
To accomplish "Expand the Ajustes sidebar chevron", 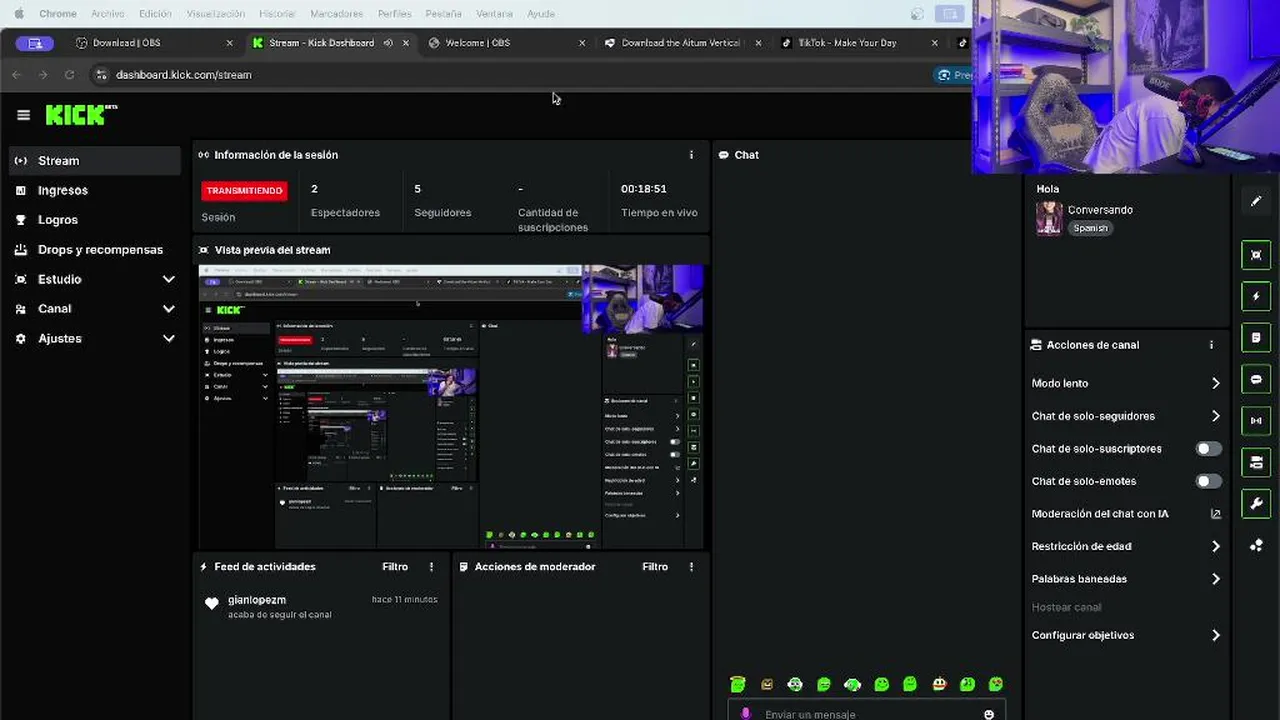I will [x=168, y=339].
